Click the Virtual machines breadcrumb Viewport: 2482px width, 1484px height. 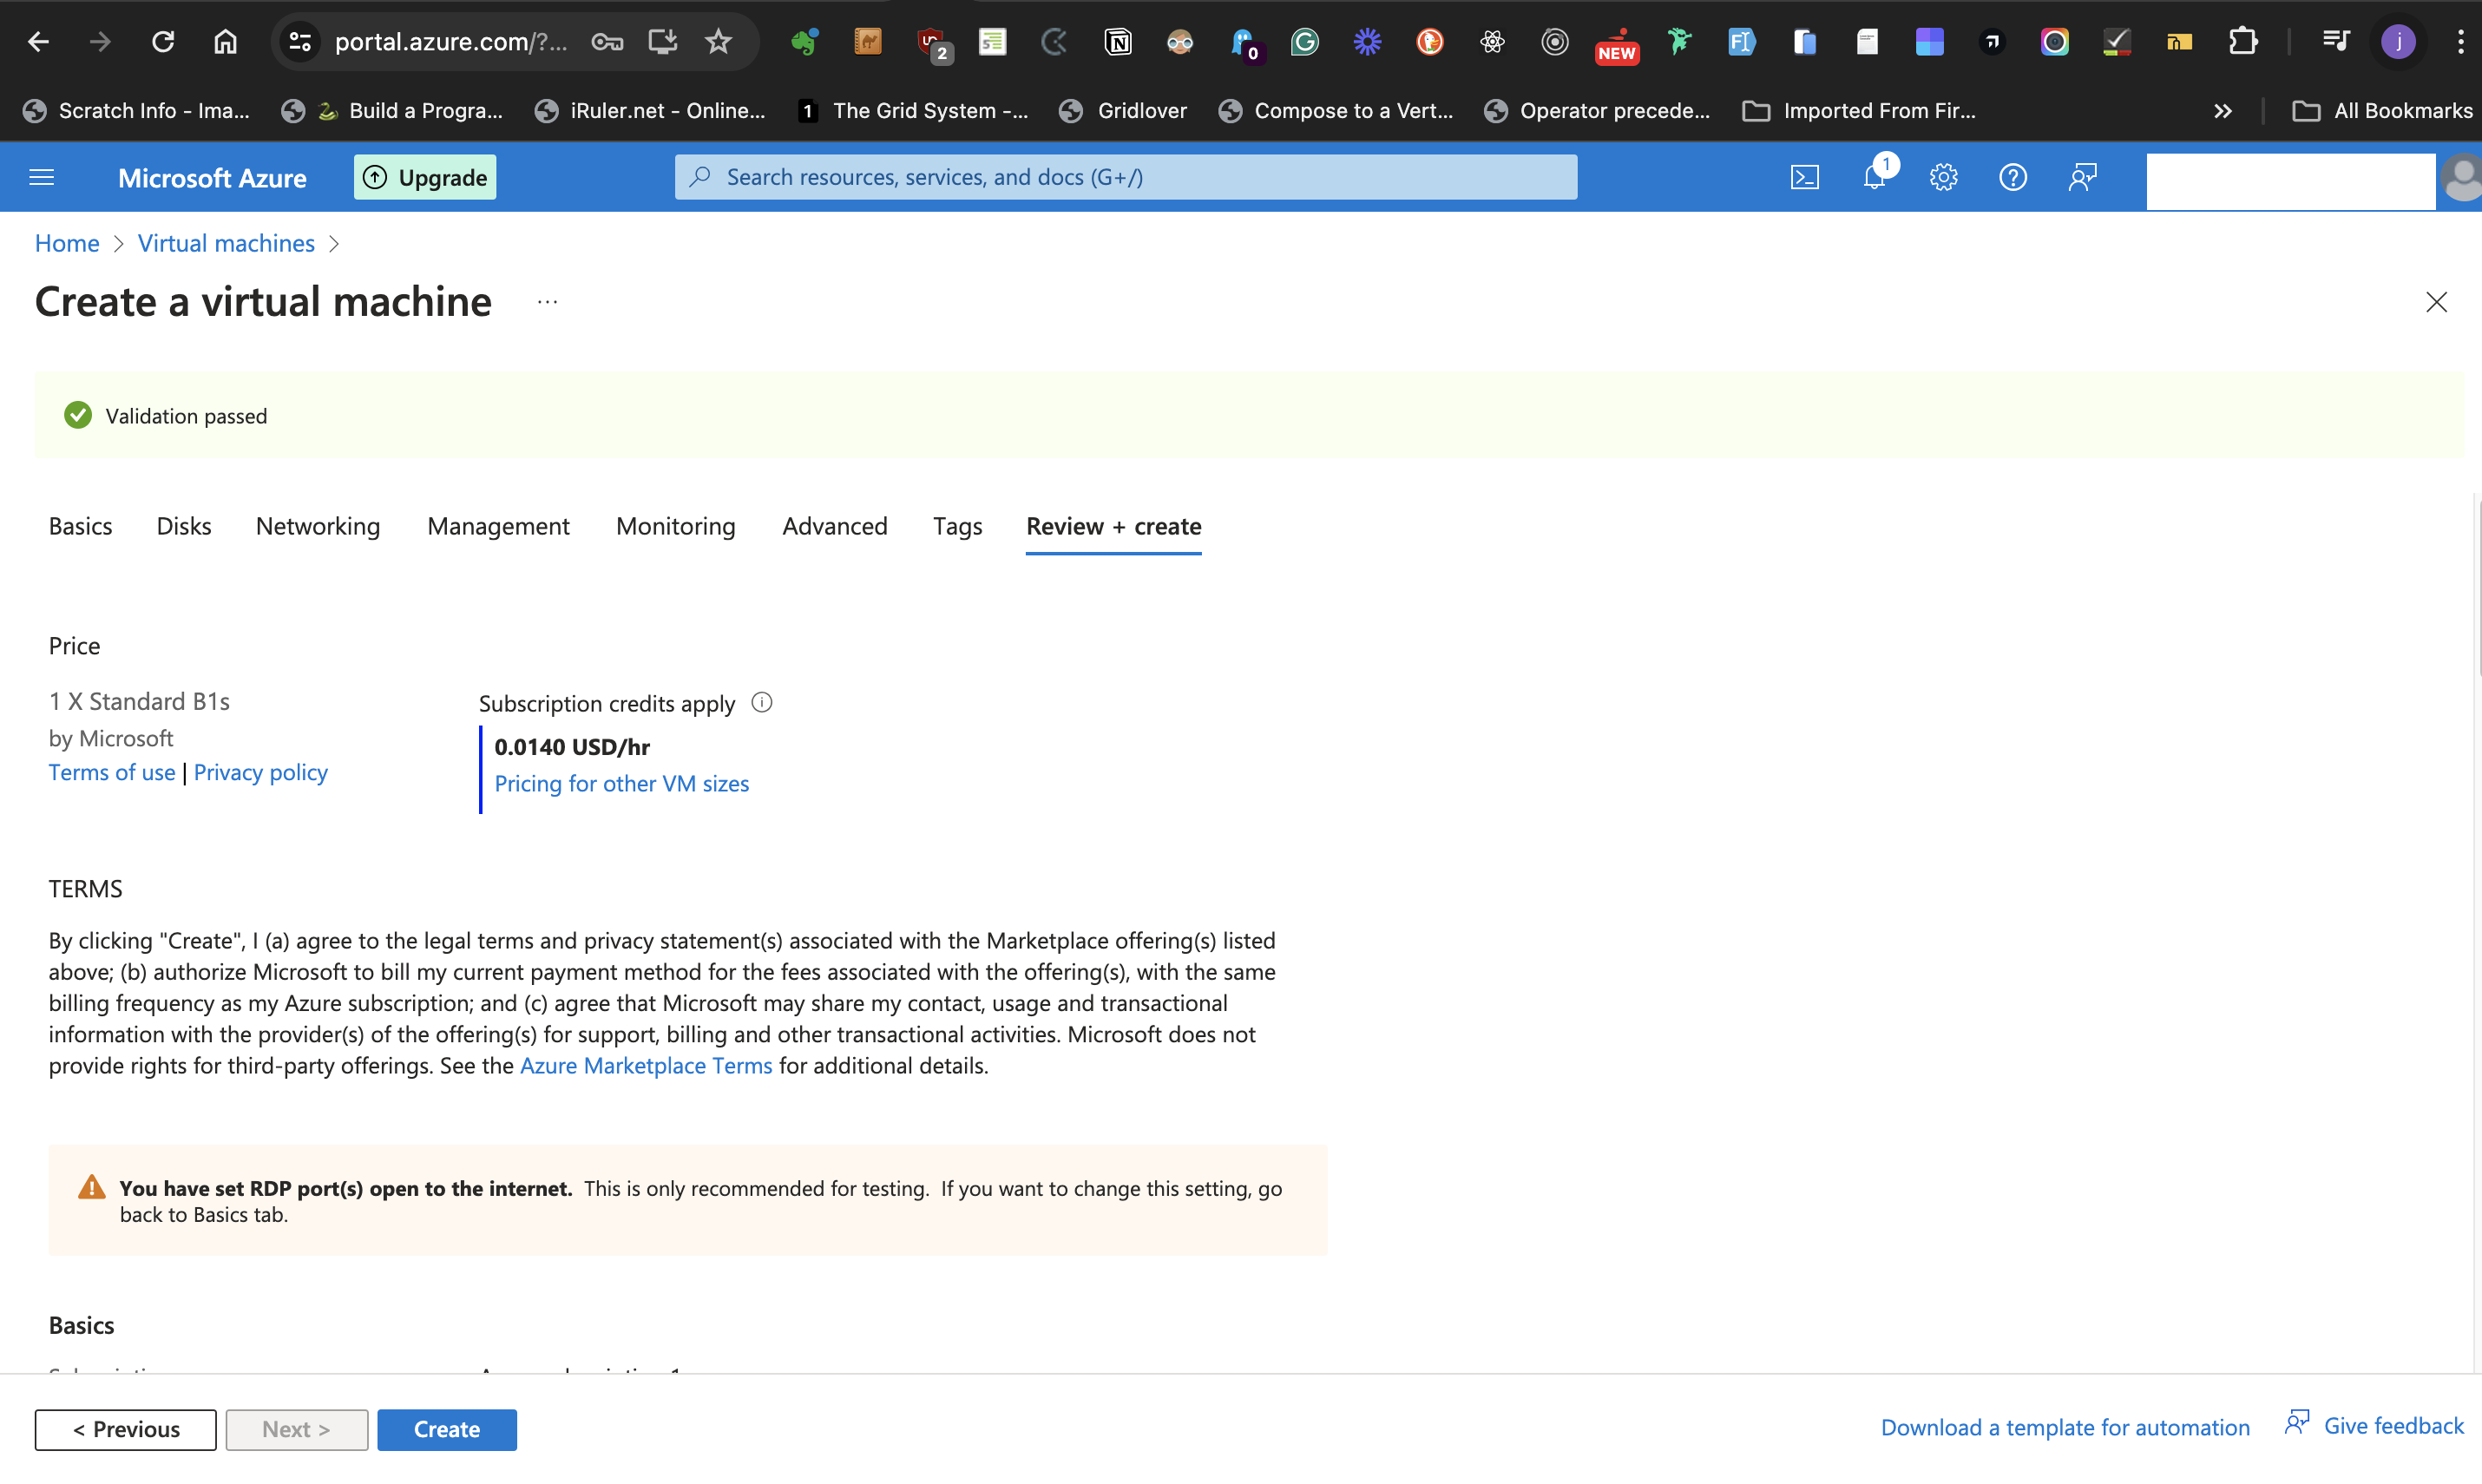pos(226,243)
